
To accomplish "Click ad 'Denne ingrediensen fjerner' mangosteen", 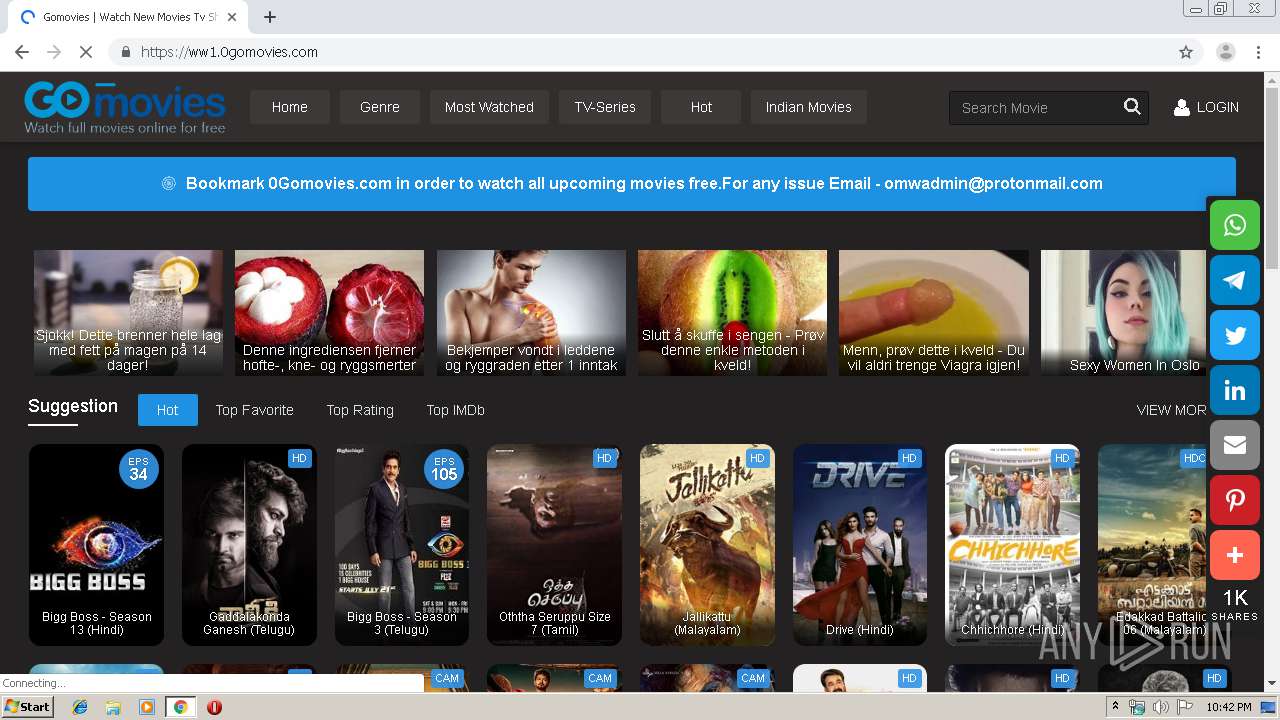I will [329, 313].
